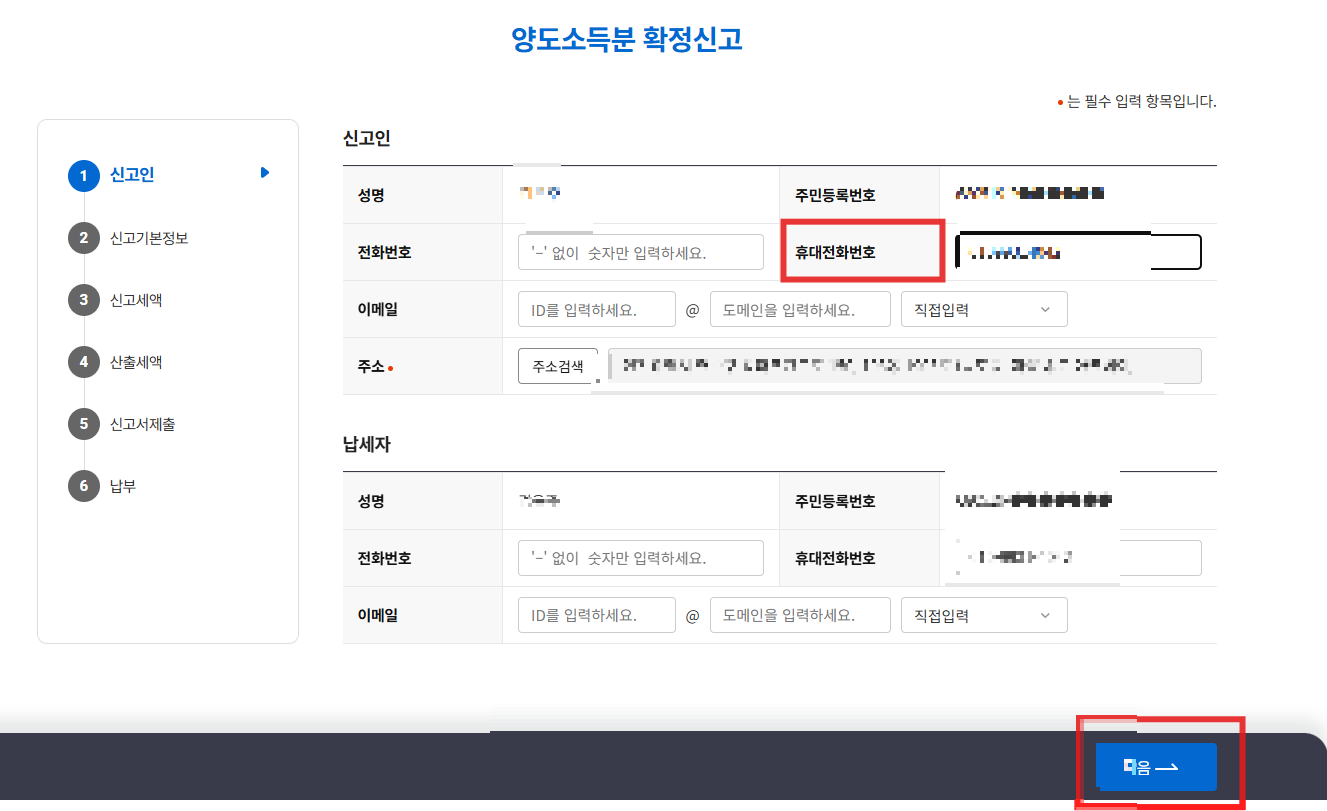The height and width of the screenshot is (811, 1327).
Task: Click the 신고인 휴대전화번호 input field
Action: point(1078,252)
